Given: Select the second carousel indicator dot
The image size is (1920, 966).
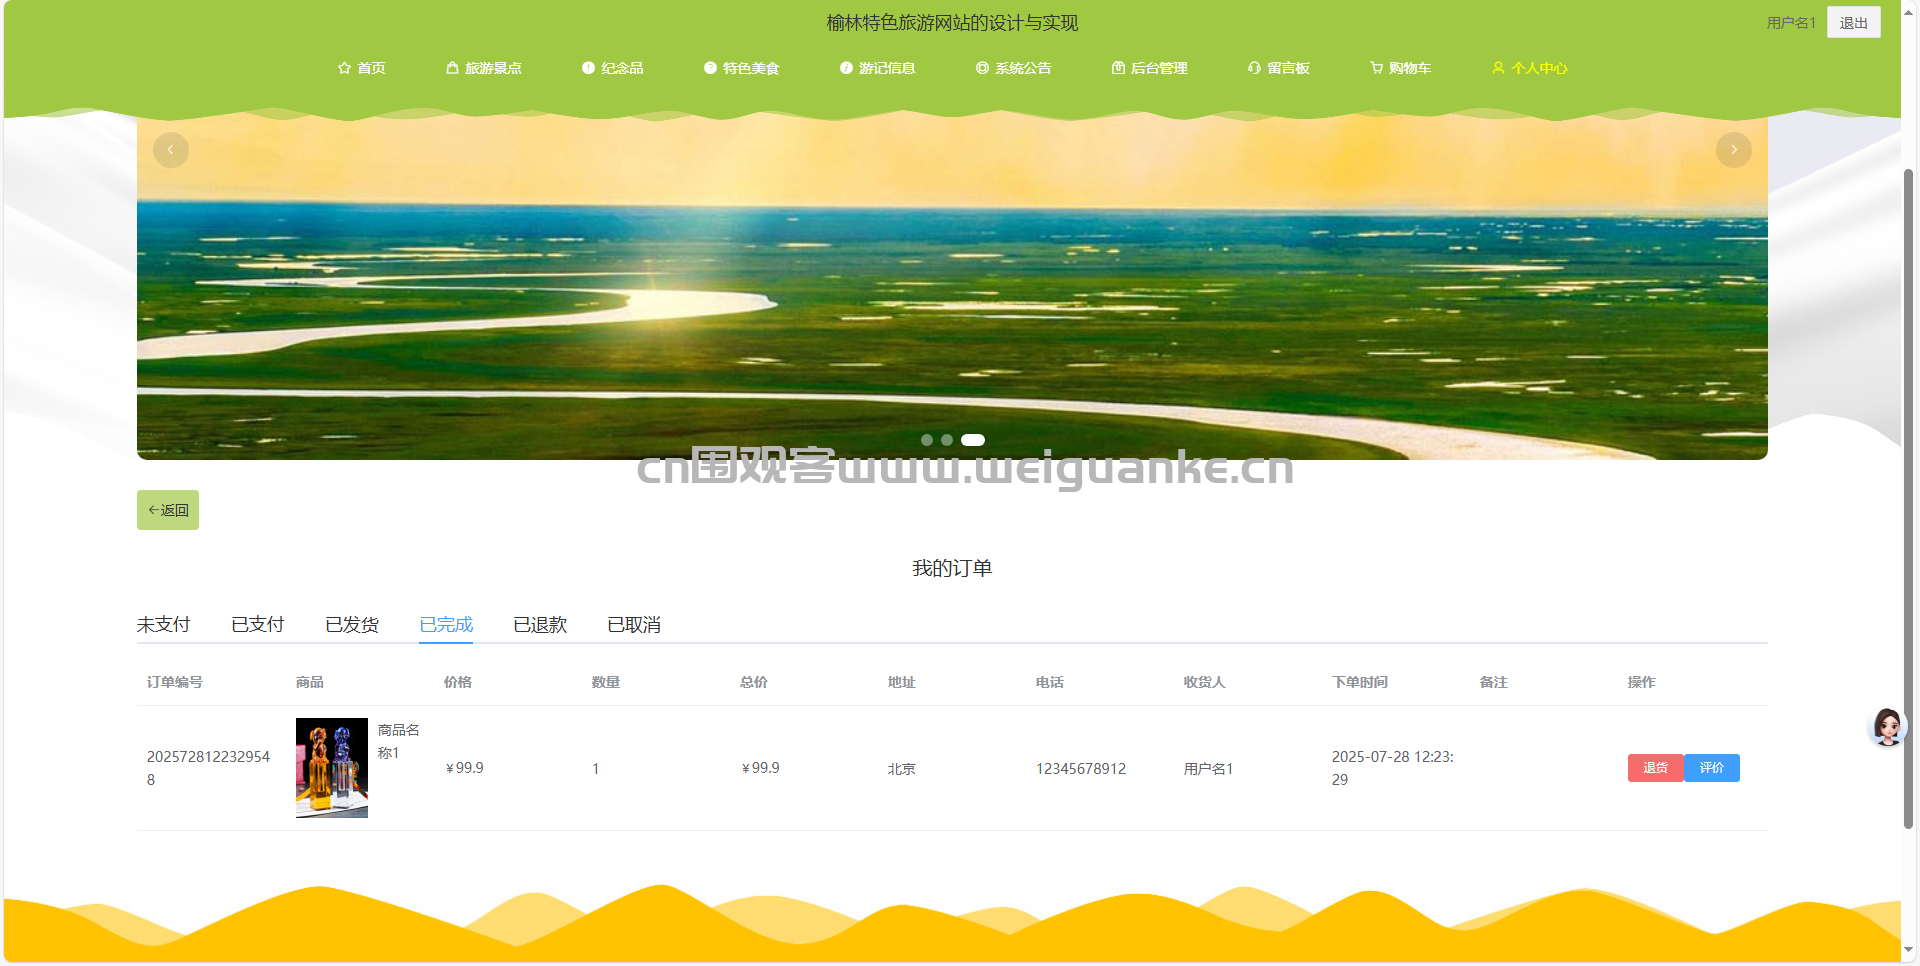Looking at the screenshot, I should click(947, 440).
